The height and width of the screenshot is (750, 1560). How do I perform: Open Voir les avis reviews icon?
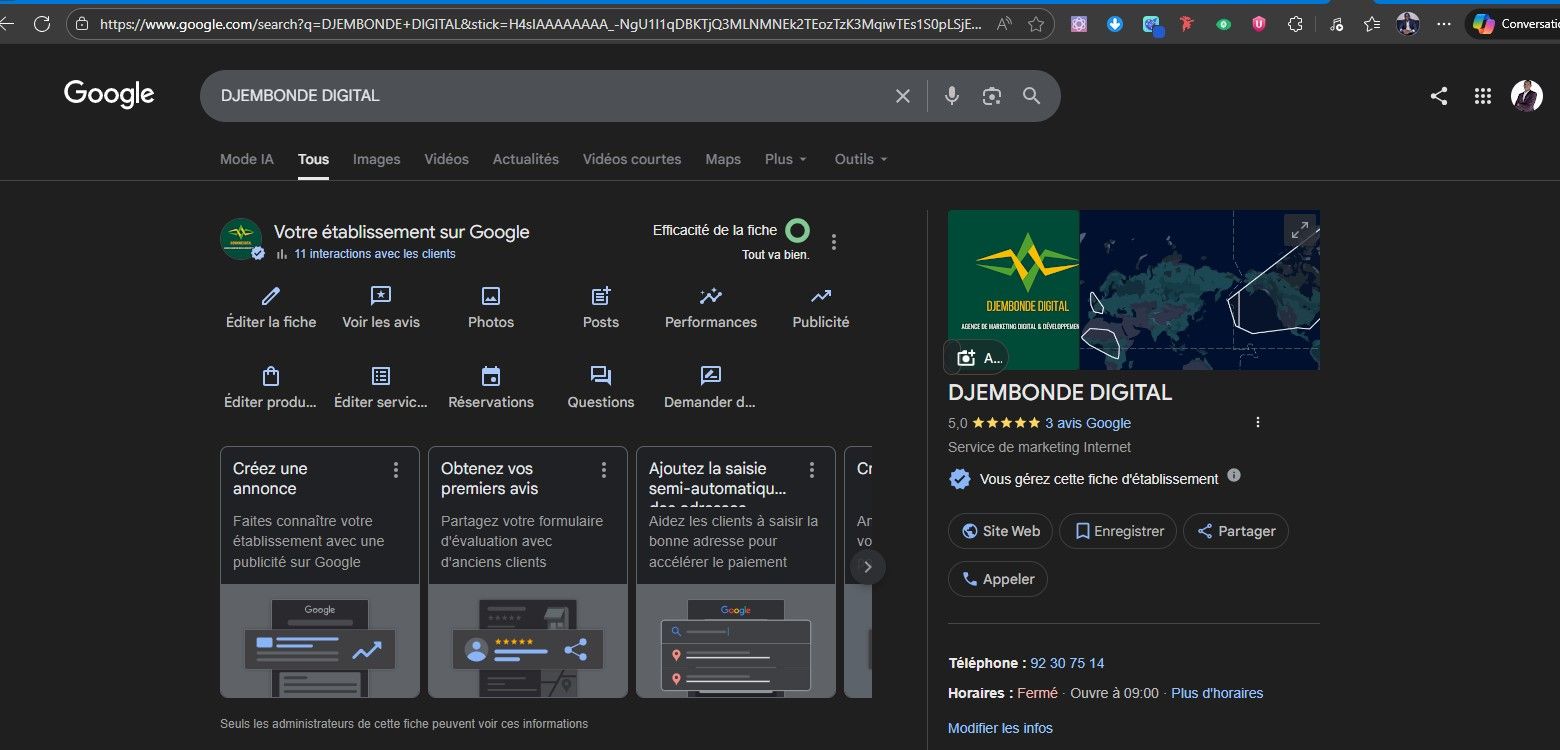(381, 296)
